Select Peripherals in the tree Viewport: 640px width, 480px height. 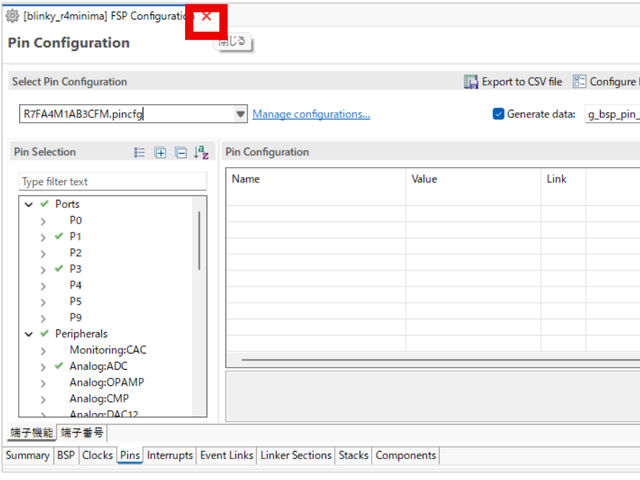click(81, 334)
